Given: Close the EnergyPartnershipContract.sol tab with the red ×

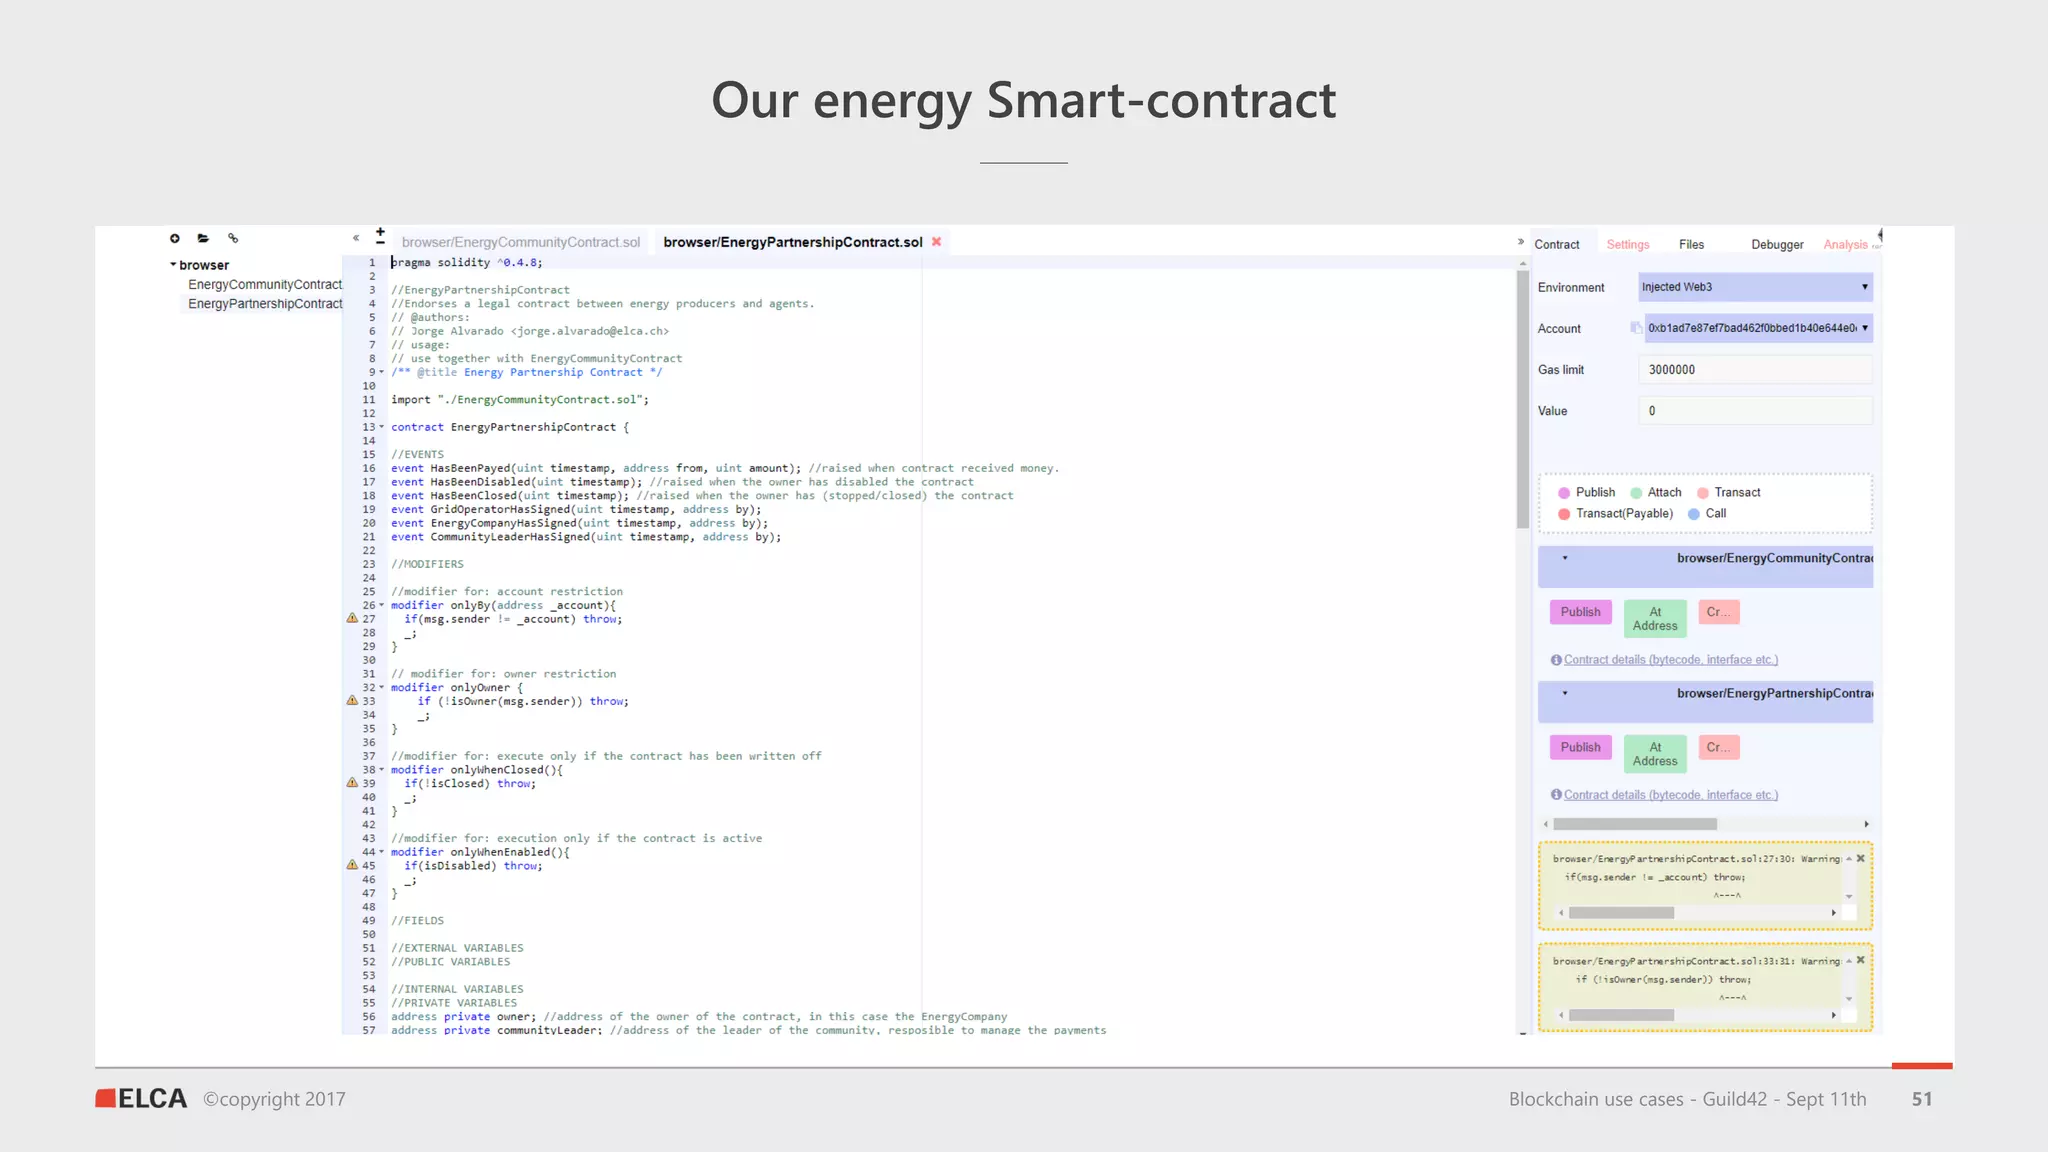Looking at the screenshot, I should click(937, 242).
